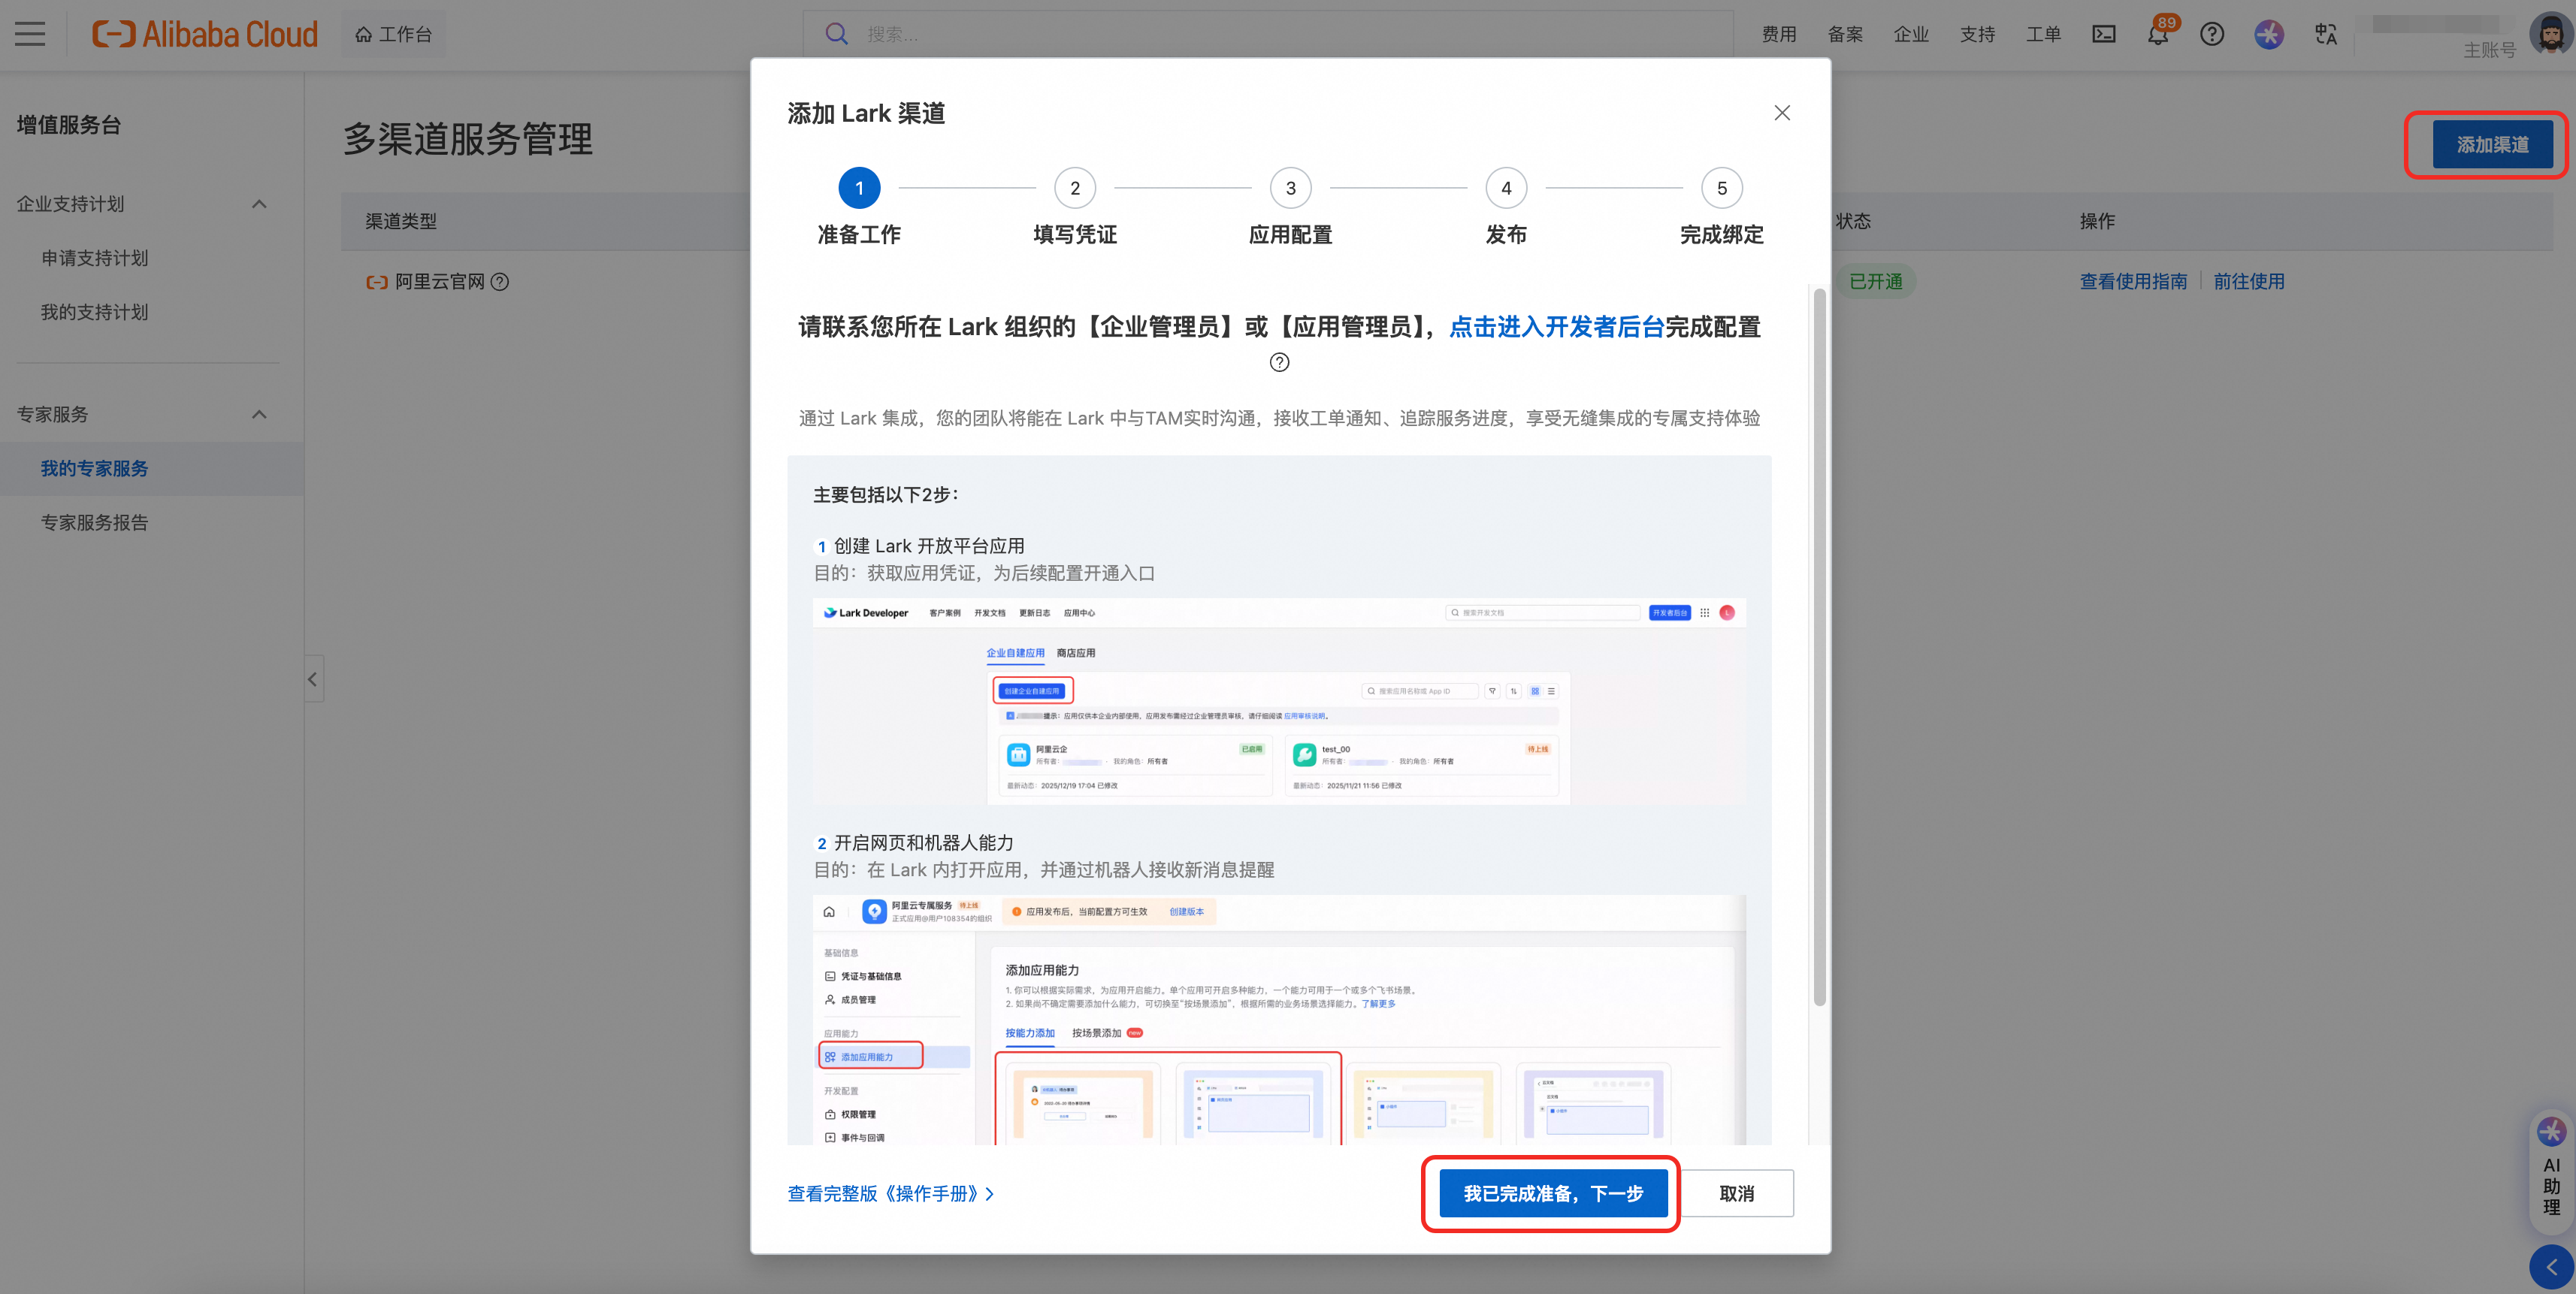The image size is (2576, 1294).
Task: Collapse the 专家服务 section
Action: click(259, 414)
